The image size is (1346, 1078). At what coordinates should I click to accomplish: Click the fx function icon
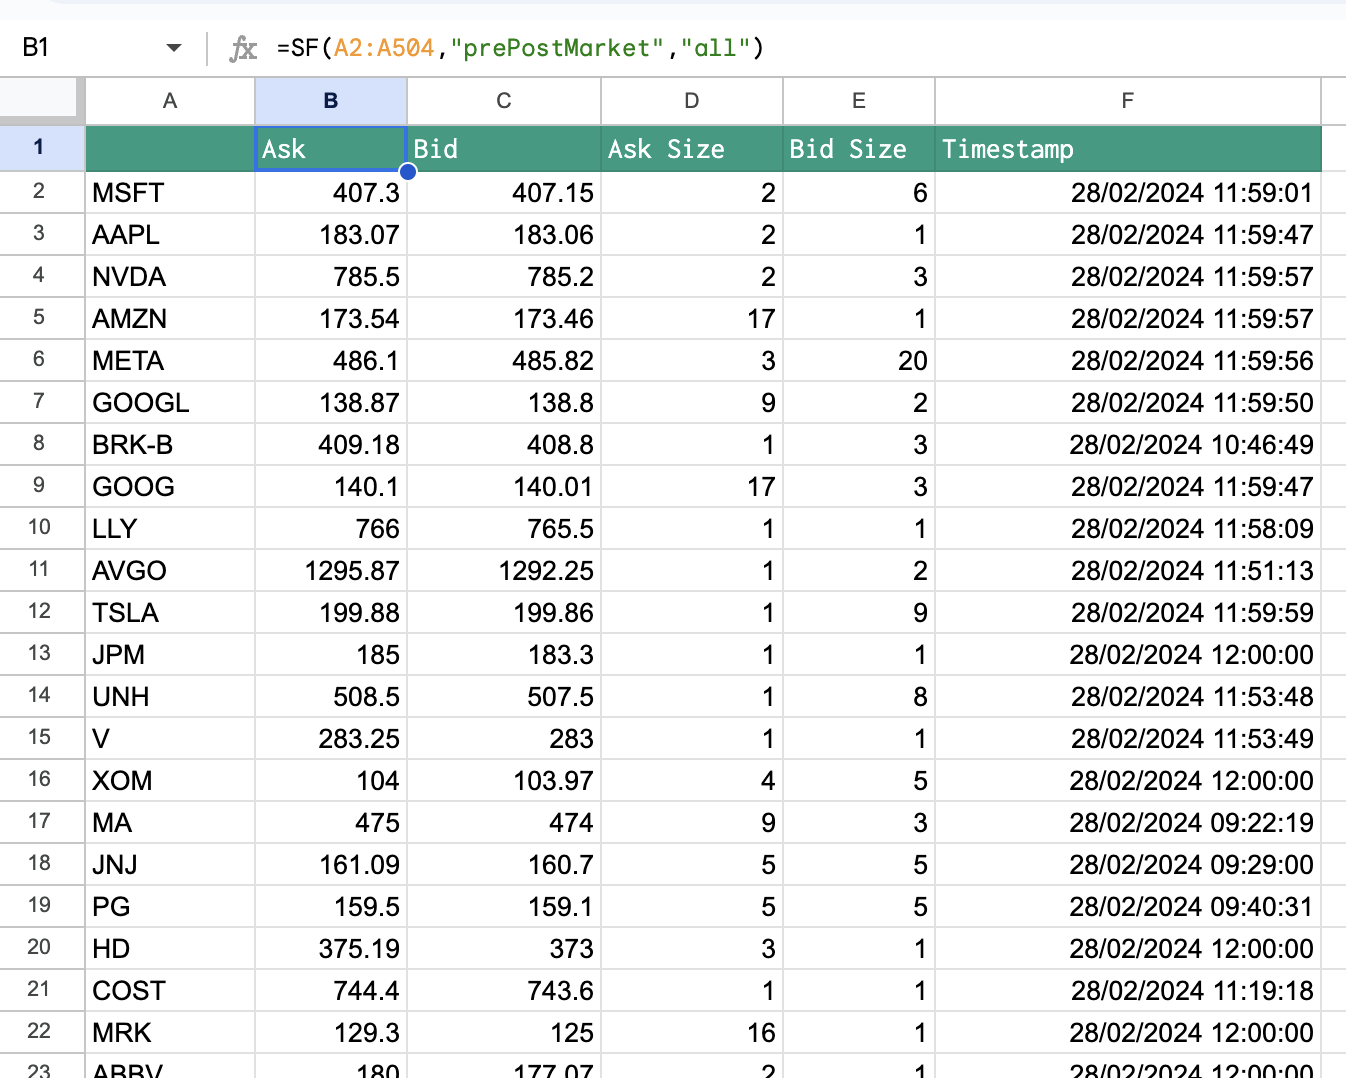(243, 48)
